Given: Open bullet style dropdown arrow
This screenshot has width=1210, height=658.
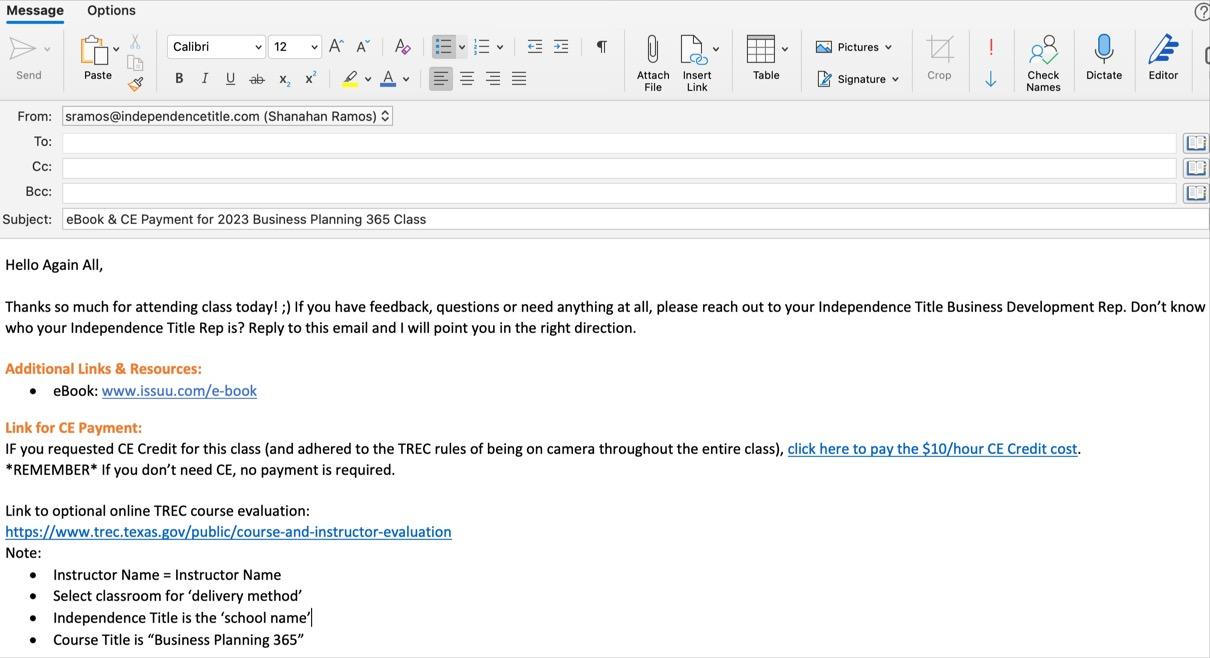Looking at the screenshot, I should pos(462,47).
